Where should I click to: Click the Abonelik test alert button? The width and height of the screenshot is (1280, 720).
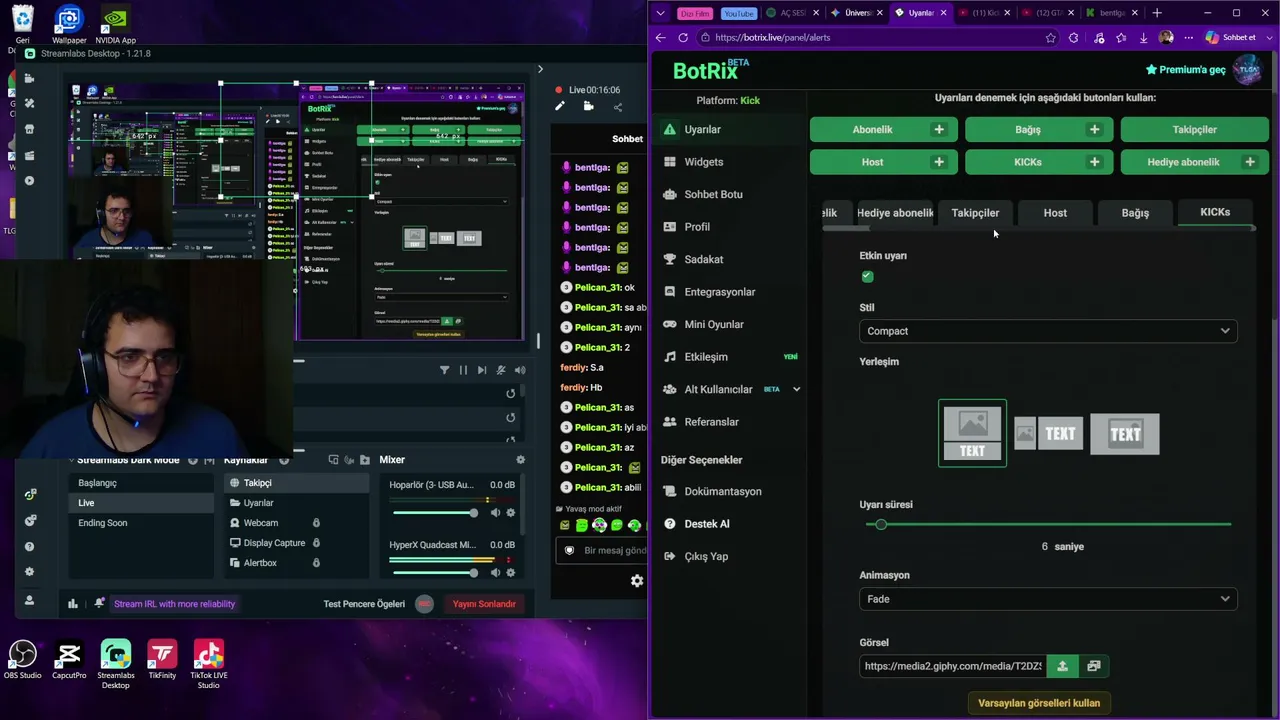[x=883, y=130]
